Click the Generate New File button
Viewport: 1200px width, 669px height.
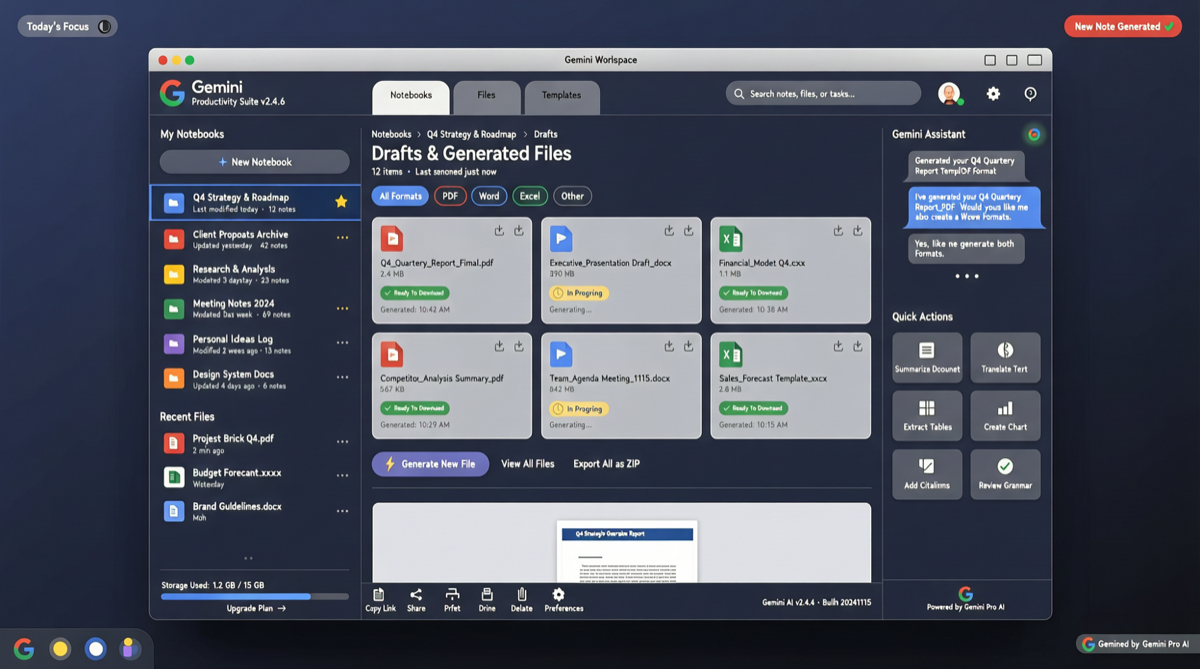(x=431, y=464)
